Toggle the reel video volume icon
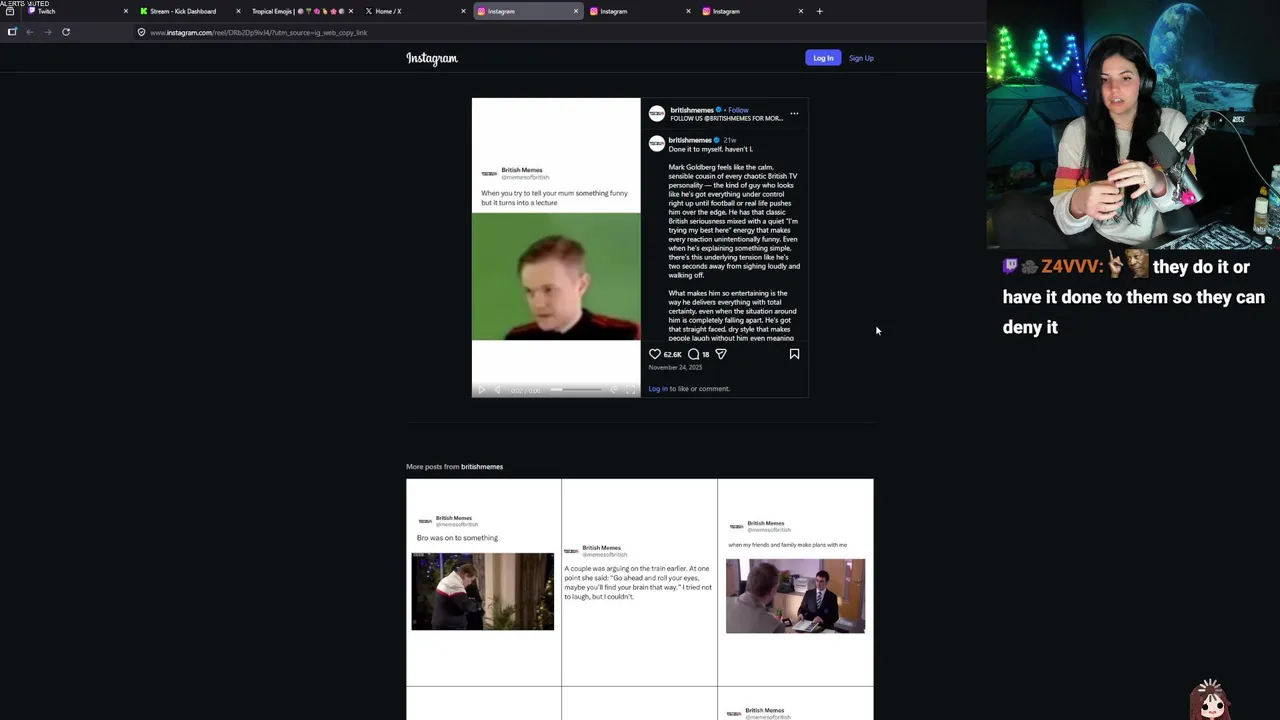1280x720 pixels. pyautogui.click(x=497, y=390)
